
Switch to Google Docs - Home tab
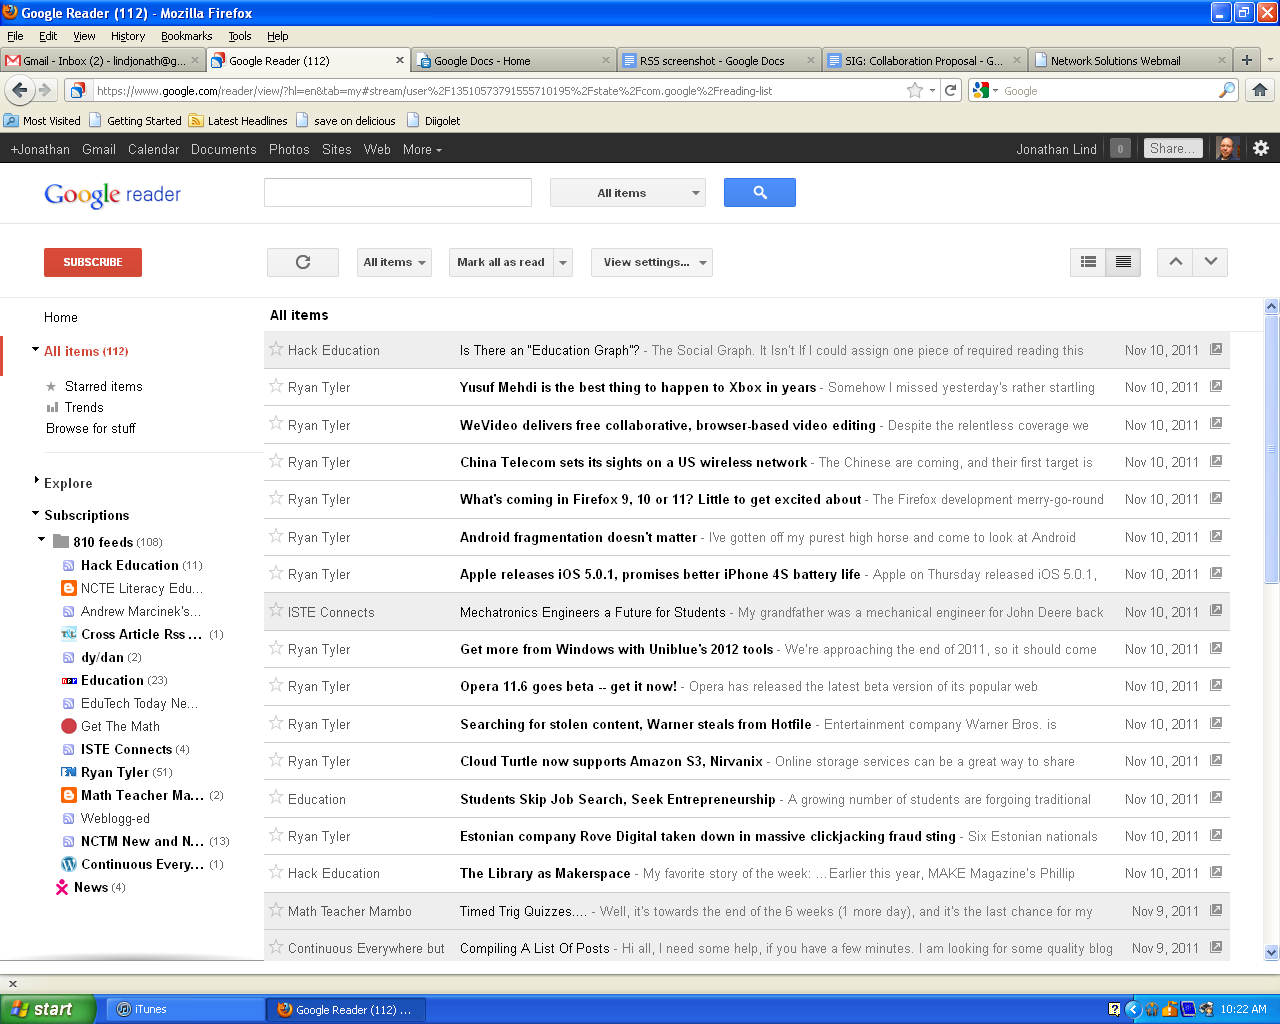512,60
